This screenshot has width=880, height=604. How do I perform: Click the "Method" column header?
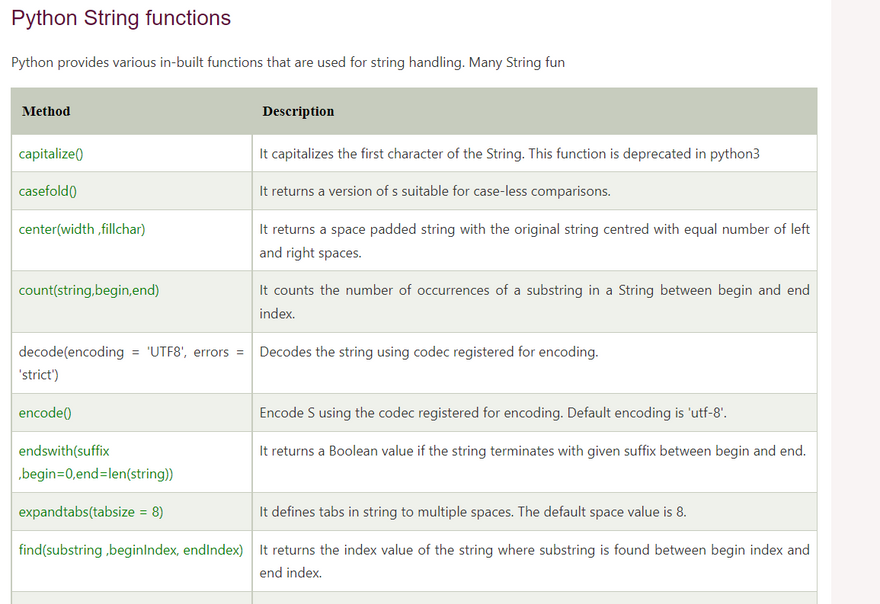[46, 111]
